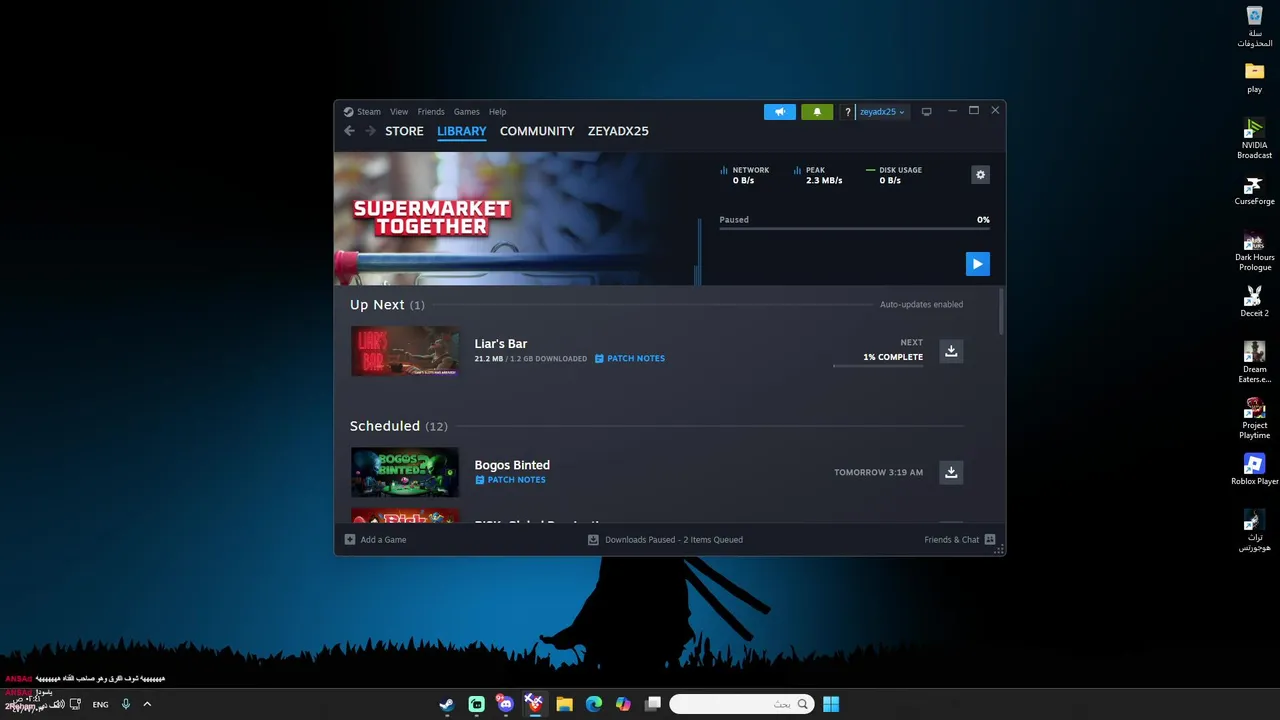Click the Add a Game plus icon
The width and height of the screenshot is (1280, 720).
(x=350, y=540)
